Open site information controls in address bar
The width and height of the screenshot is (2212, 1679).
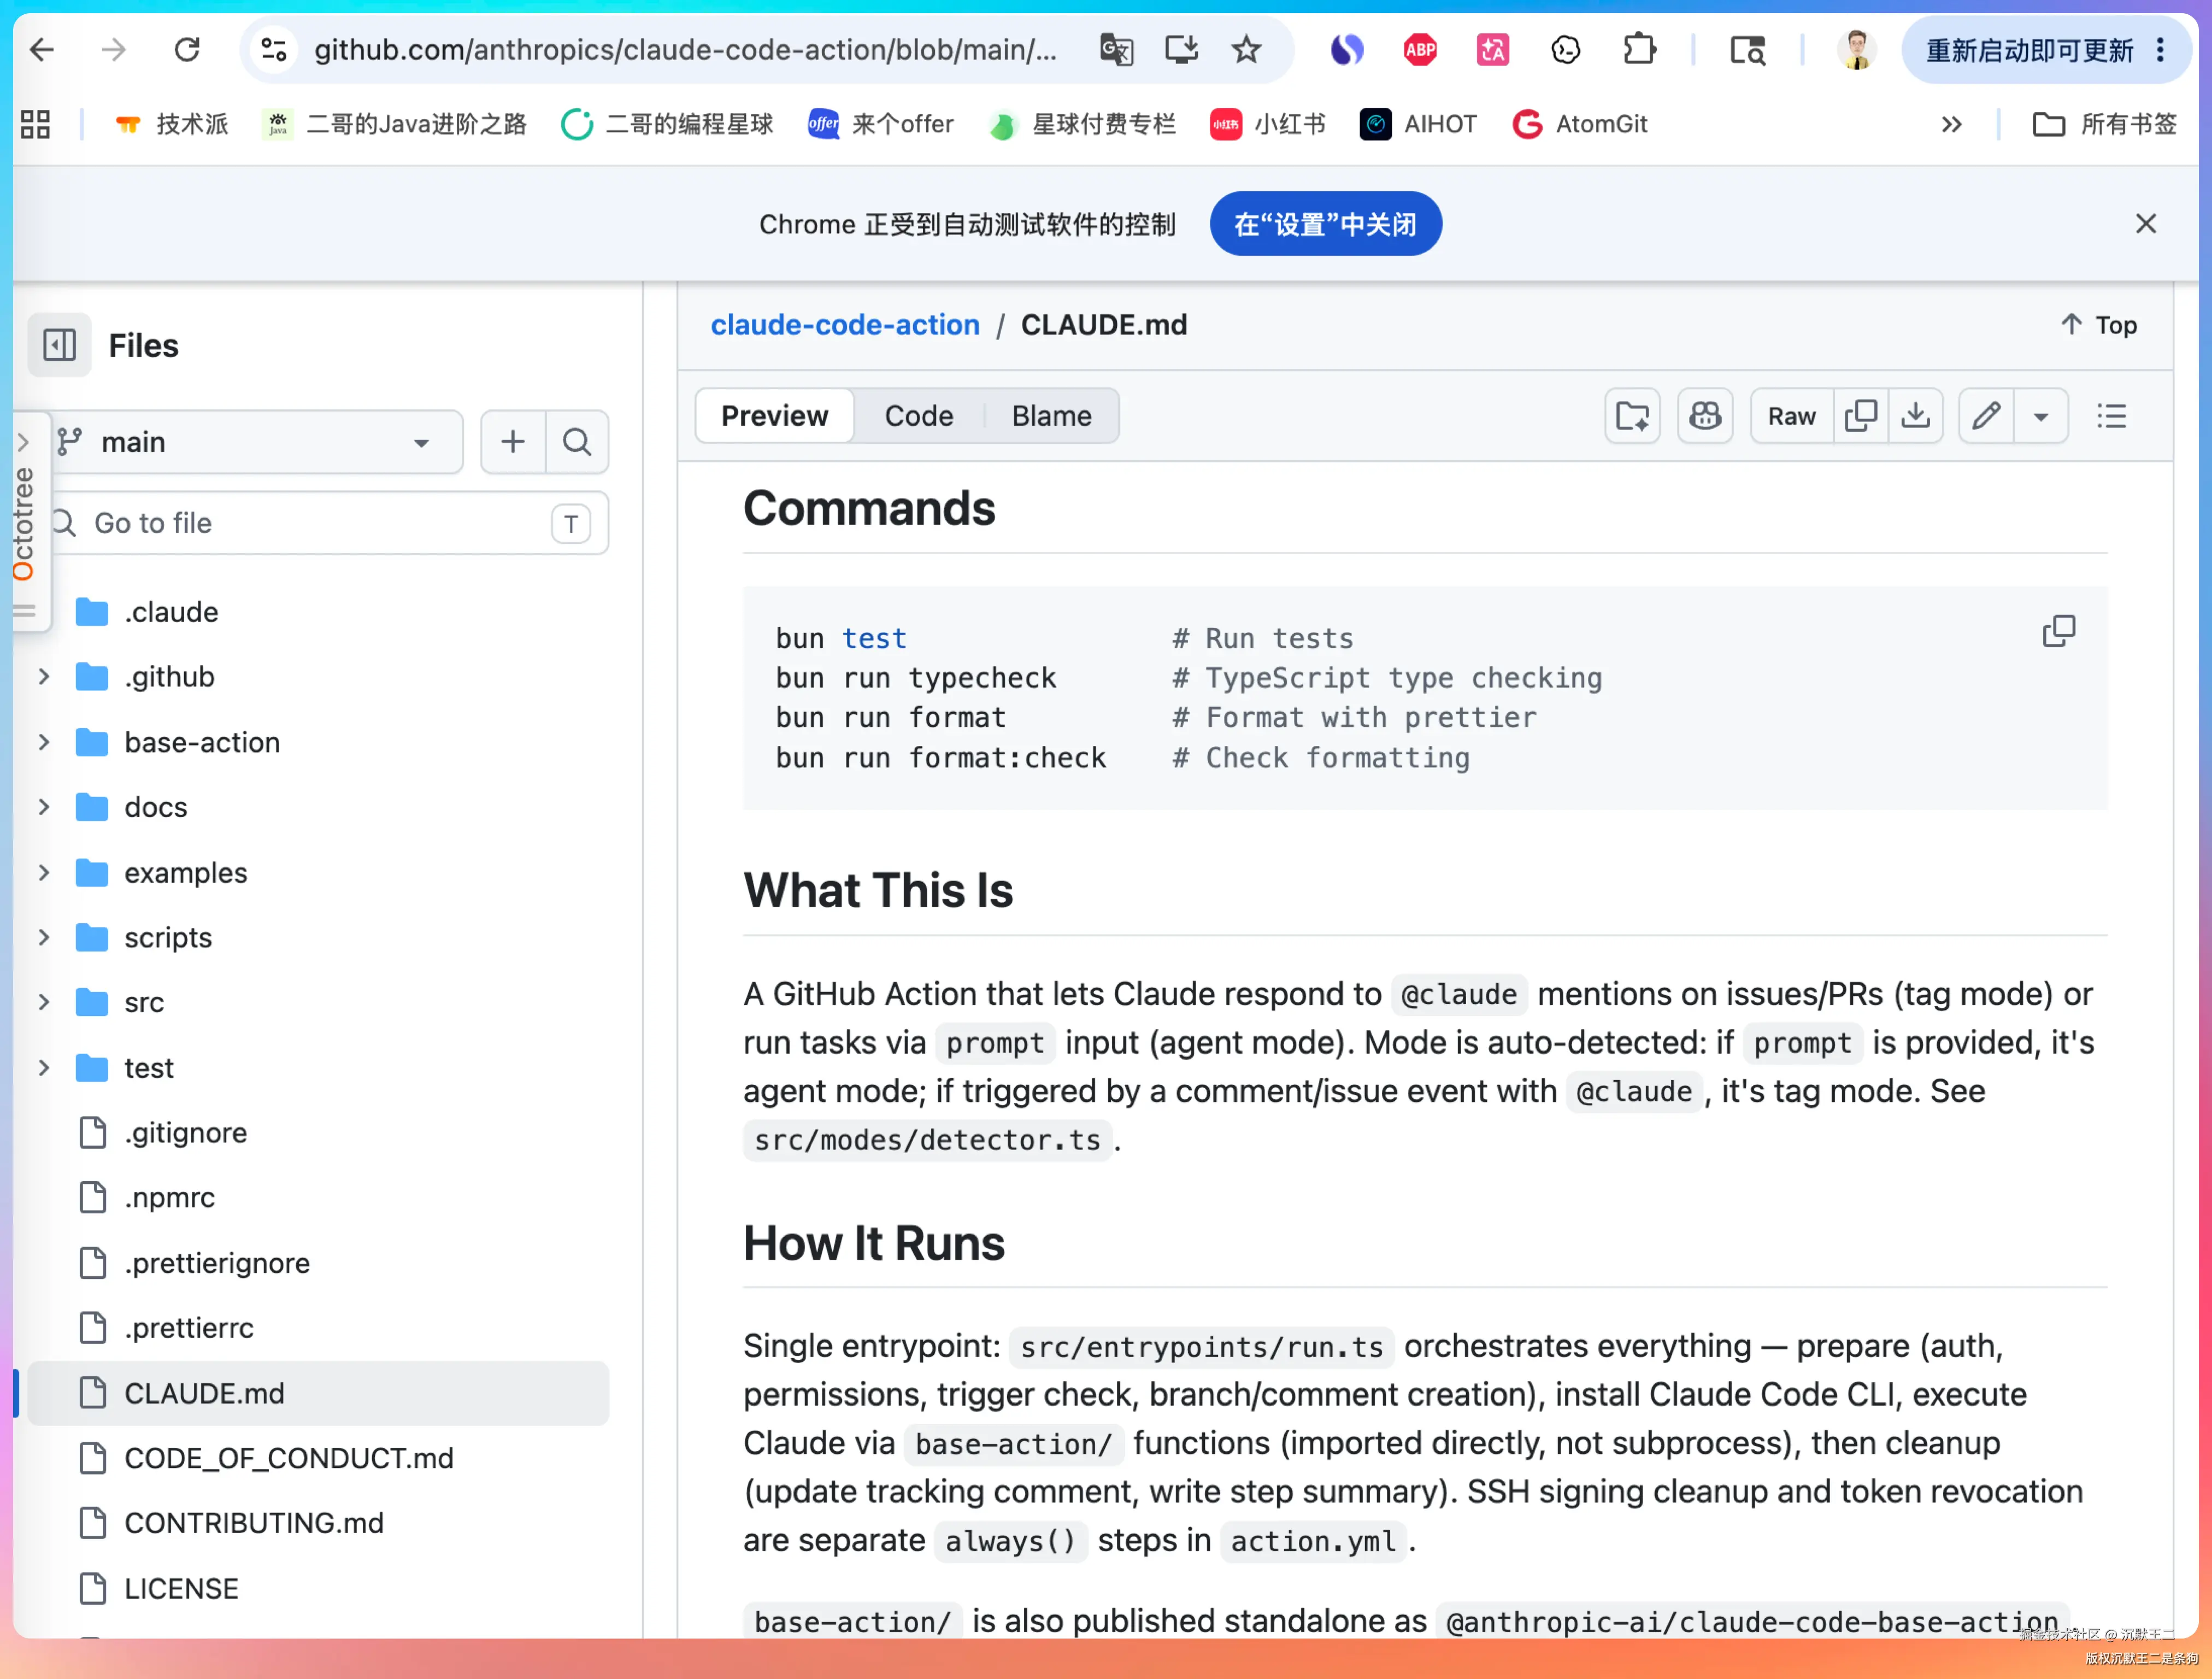273,49
